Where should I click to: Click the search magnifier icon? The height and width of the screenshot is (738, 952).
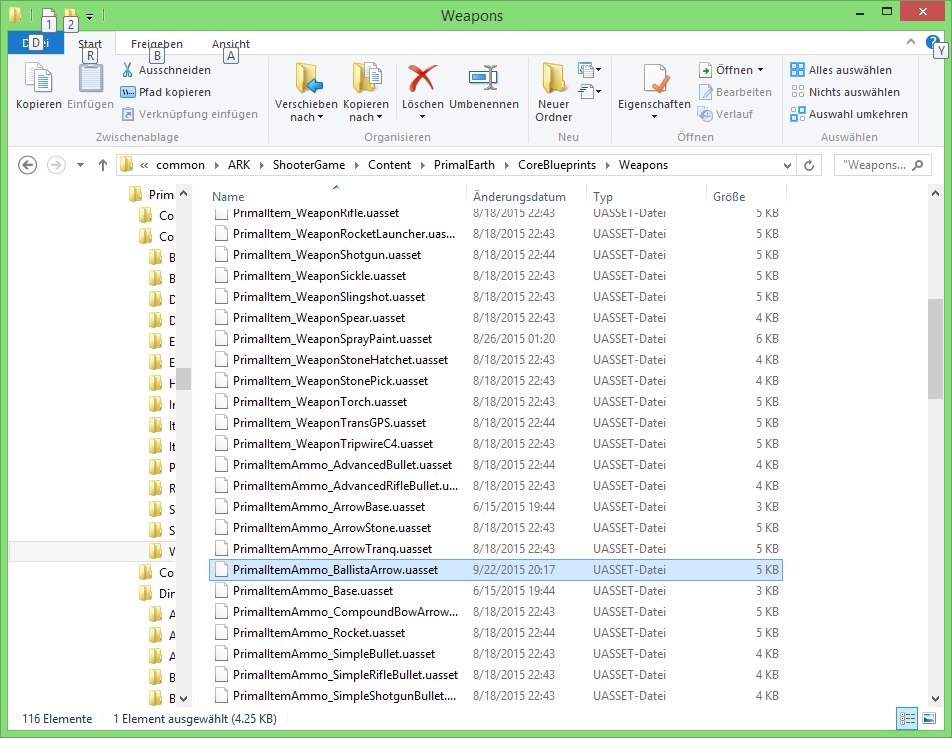[x=917, y=165]
